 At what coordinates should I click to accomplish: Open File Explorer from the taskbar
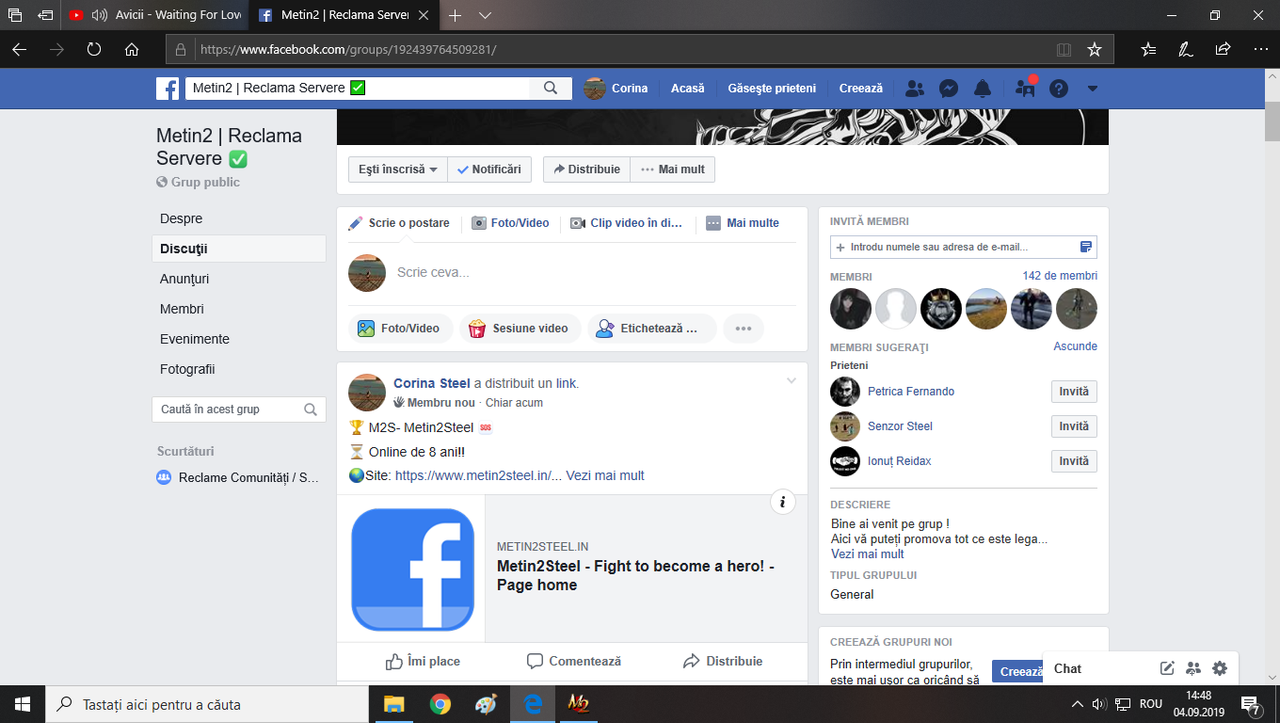[x=393, y=704]
